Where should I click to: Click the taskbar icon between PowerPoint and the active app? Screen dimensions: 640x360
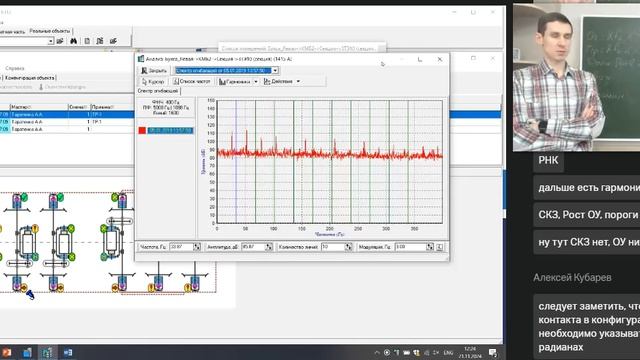(27, 353)
